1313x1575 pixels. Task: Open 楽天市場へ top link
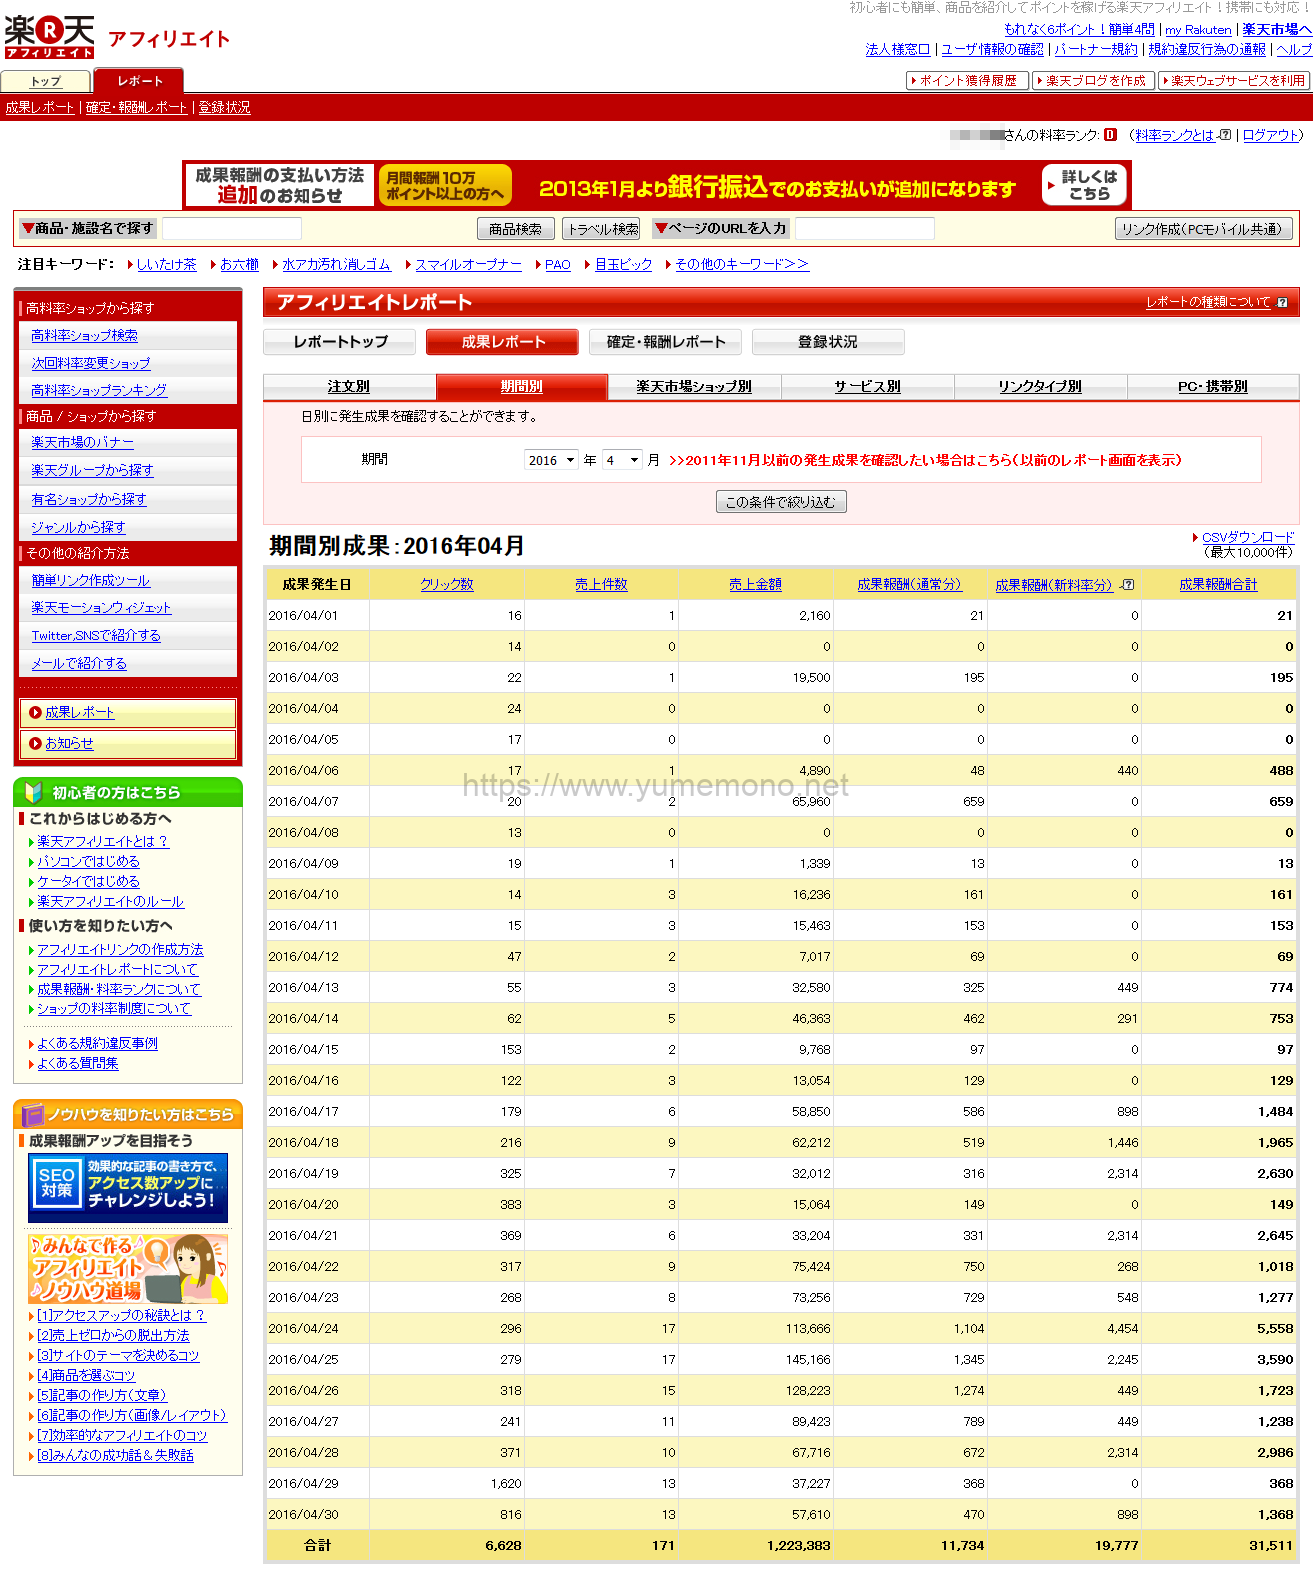pyautogui.click(x=1277, y=30)
